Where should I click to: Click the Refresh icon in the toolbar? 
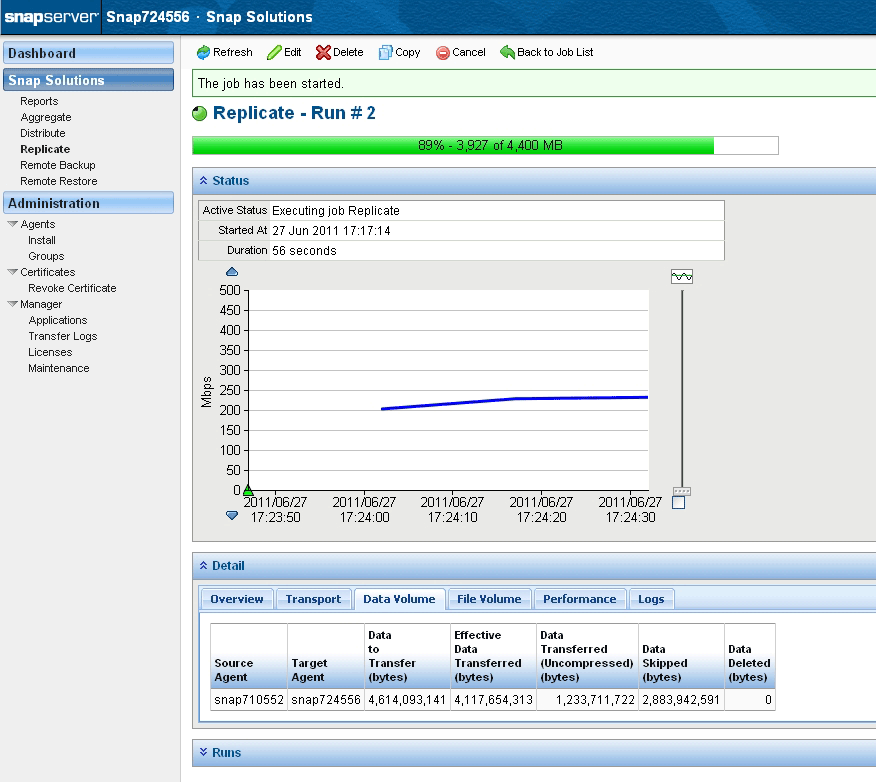coord(203,53)
